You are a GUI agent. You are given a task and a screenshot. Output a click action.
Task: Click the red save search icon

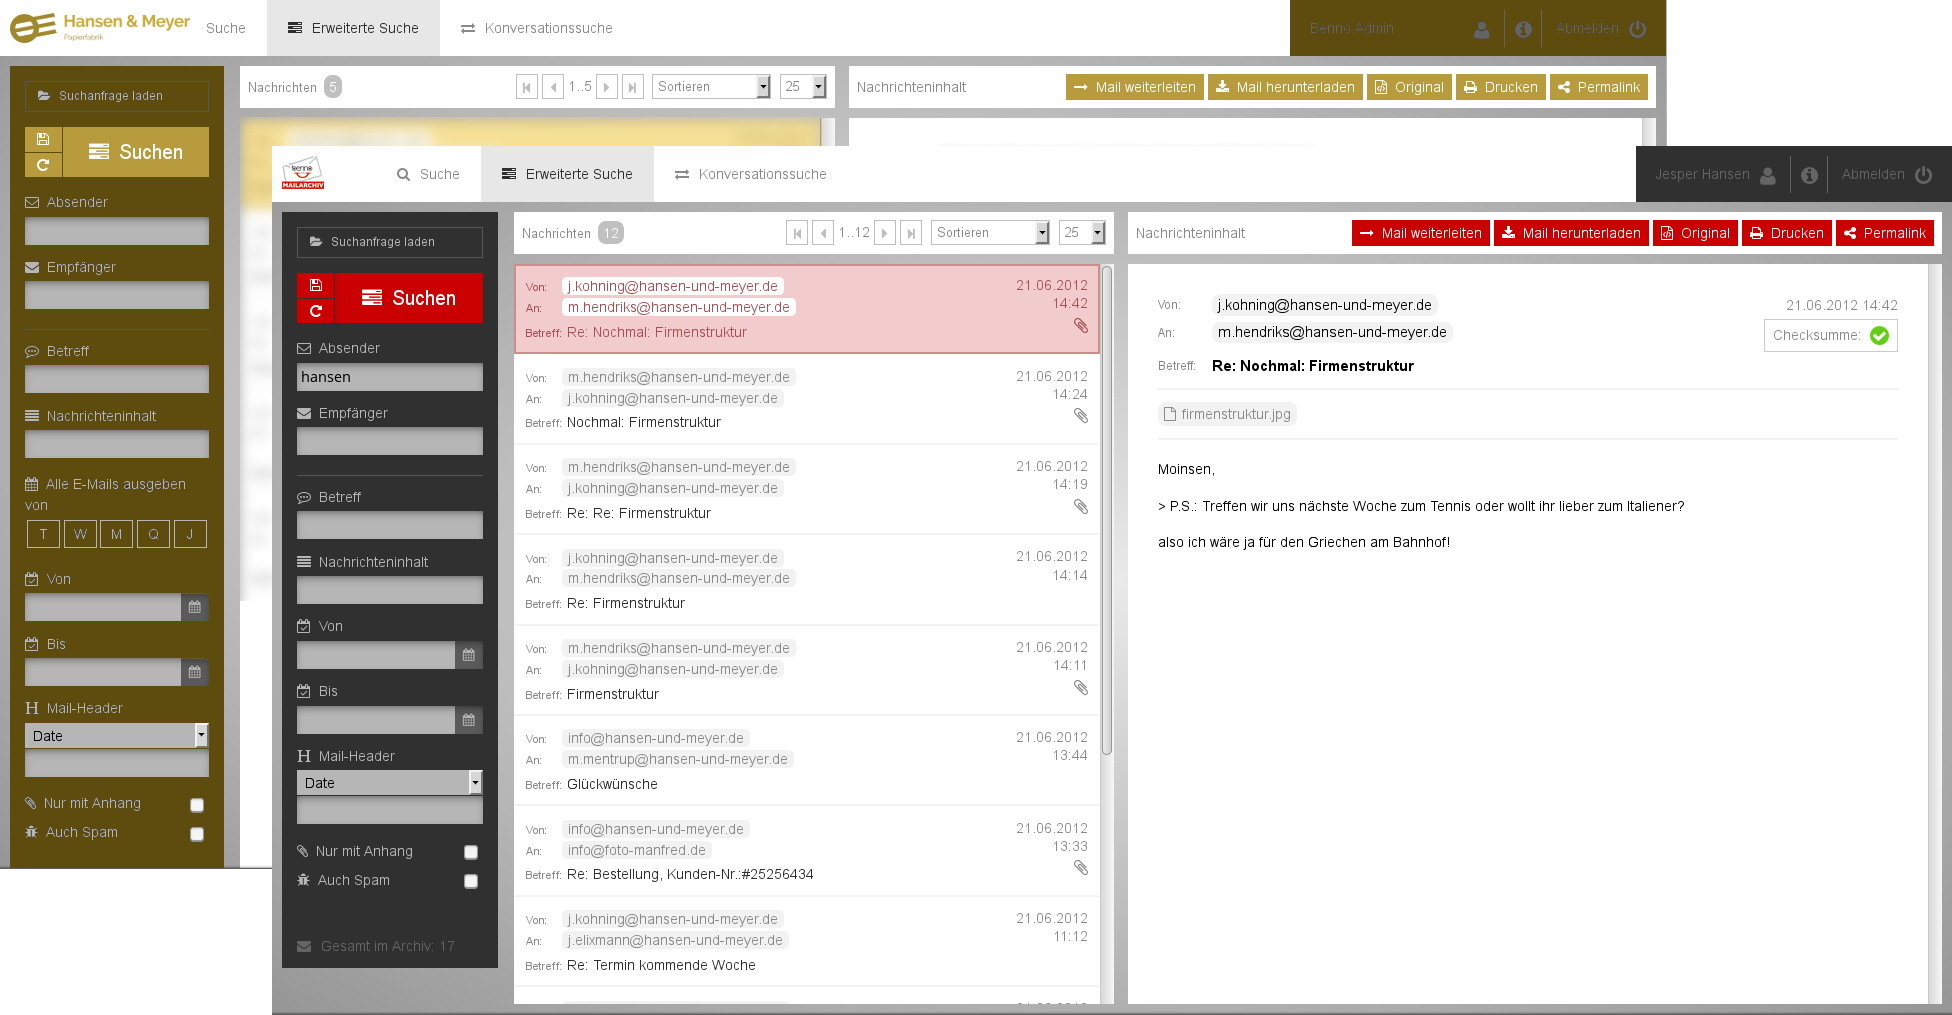click(315, 285)
